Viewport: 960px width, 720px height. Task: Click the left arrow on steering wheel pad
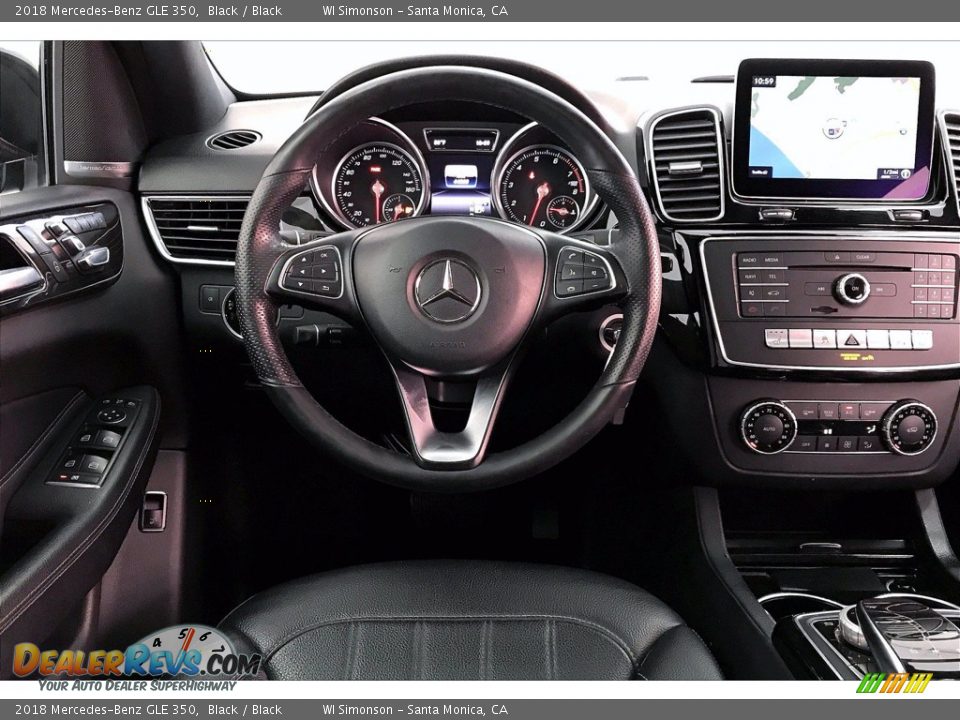pos(302,272)
